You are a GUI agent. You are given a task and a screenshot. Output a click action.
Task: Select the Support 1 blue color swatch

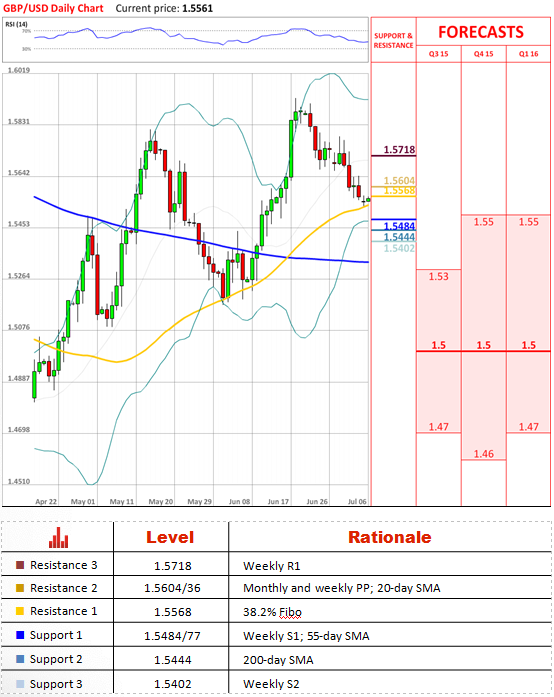click(20, 635)
